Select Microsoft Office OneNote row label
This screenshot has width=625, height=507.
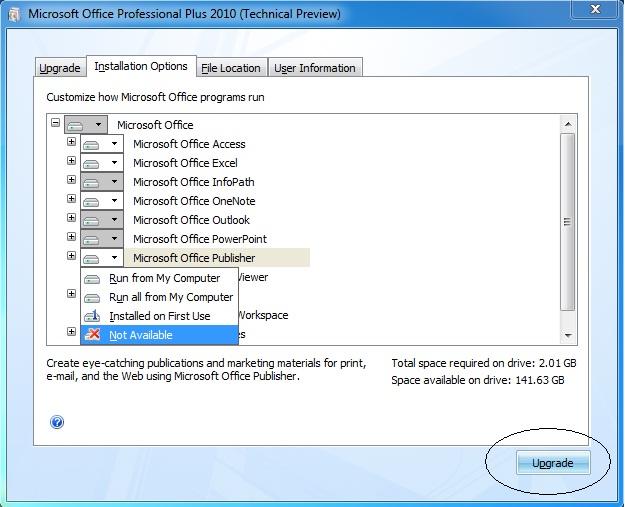[194, 201]
